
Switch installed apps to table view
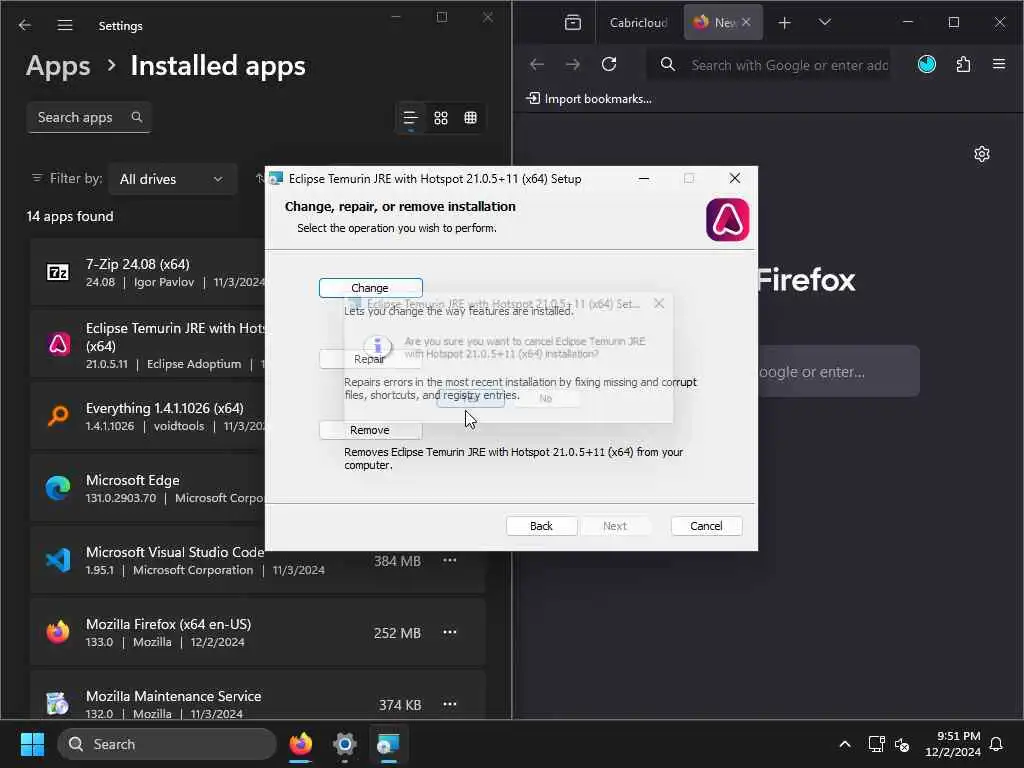470,118
